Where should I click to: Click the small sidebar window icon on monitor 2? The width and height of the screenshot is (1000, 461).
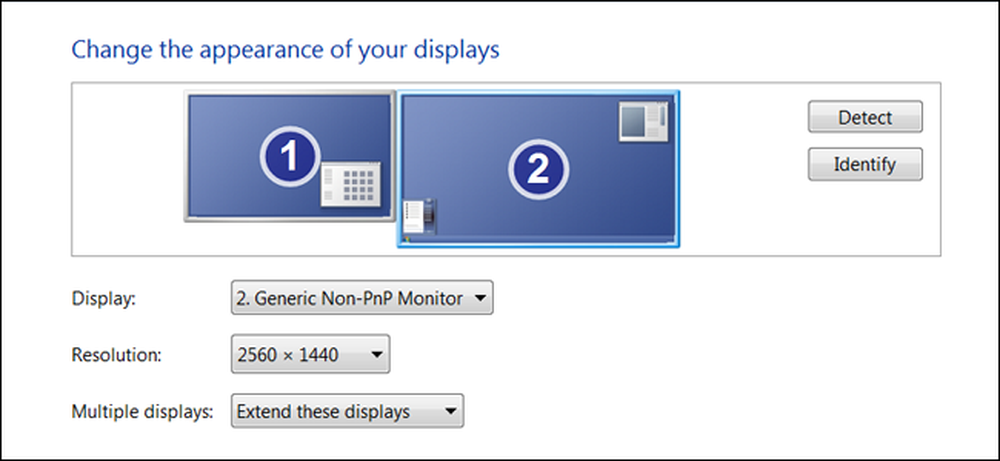[x=421, y=216]
